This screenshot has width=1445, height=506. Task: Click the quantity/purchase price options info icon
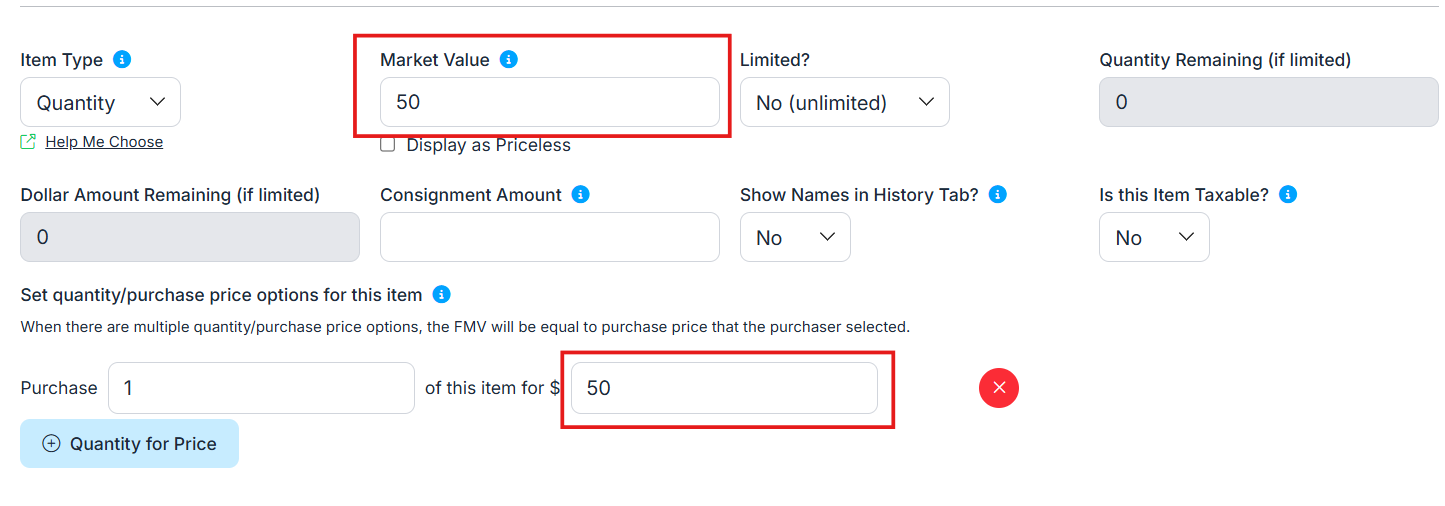[441, 295]
